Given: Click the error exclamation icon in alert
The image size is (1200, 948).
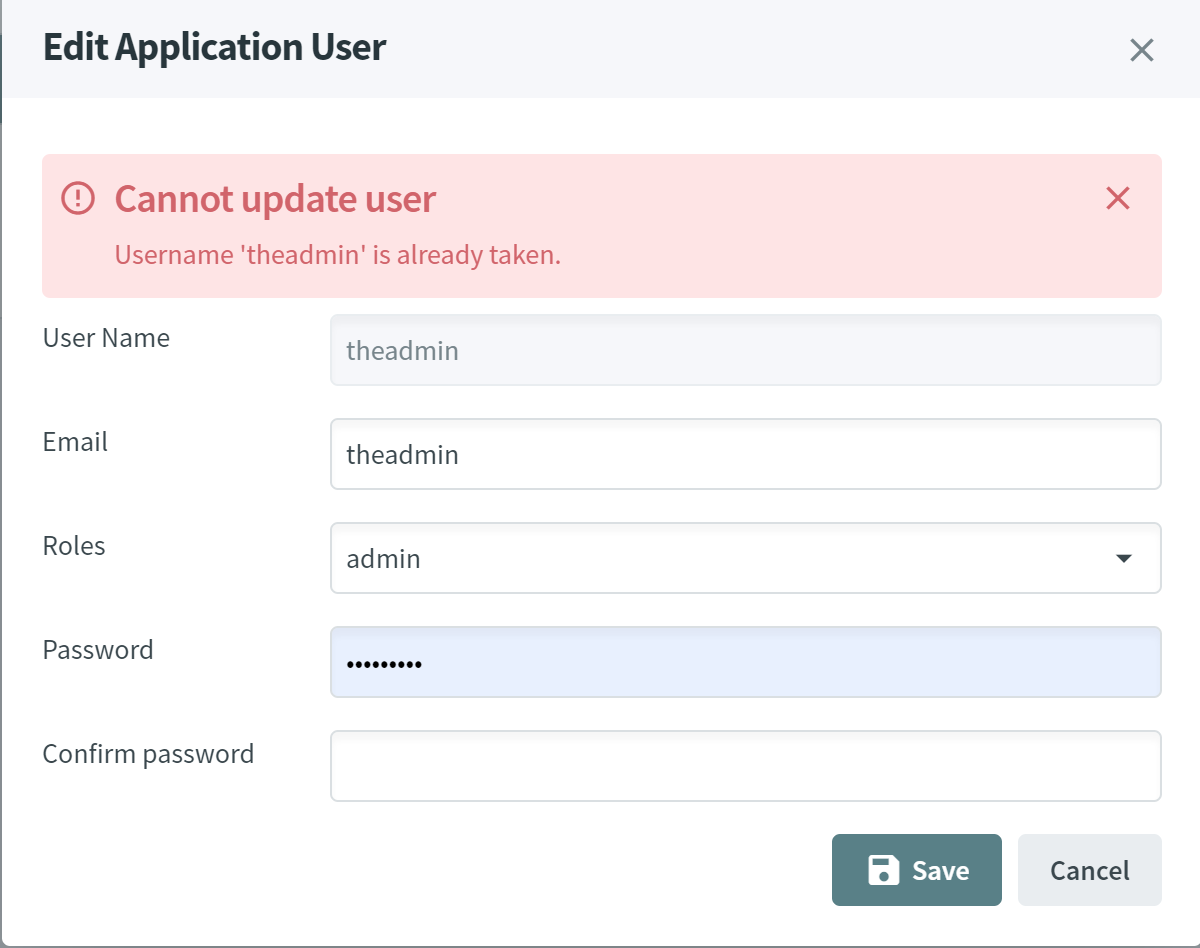Looking at the screenshot, I should (x=78, y=198).
